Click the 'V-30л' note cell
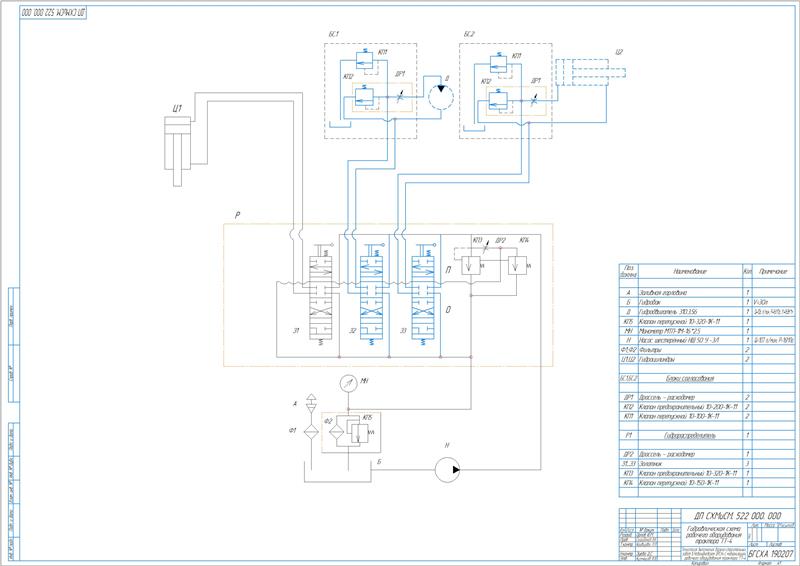The width and height of the screenshot is (800, 566). tap(773, 302)
